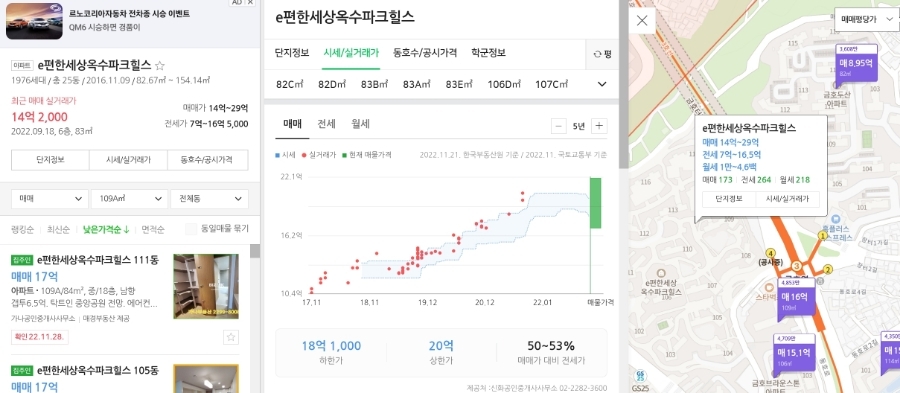Image resolution: width=900 pixels, height=393 pixels.
Task: Switch to 시세/실거래가 tab
Action: (351, 53)
